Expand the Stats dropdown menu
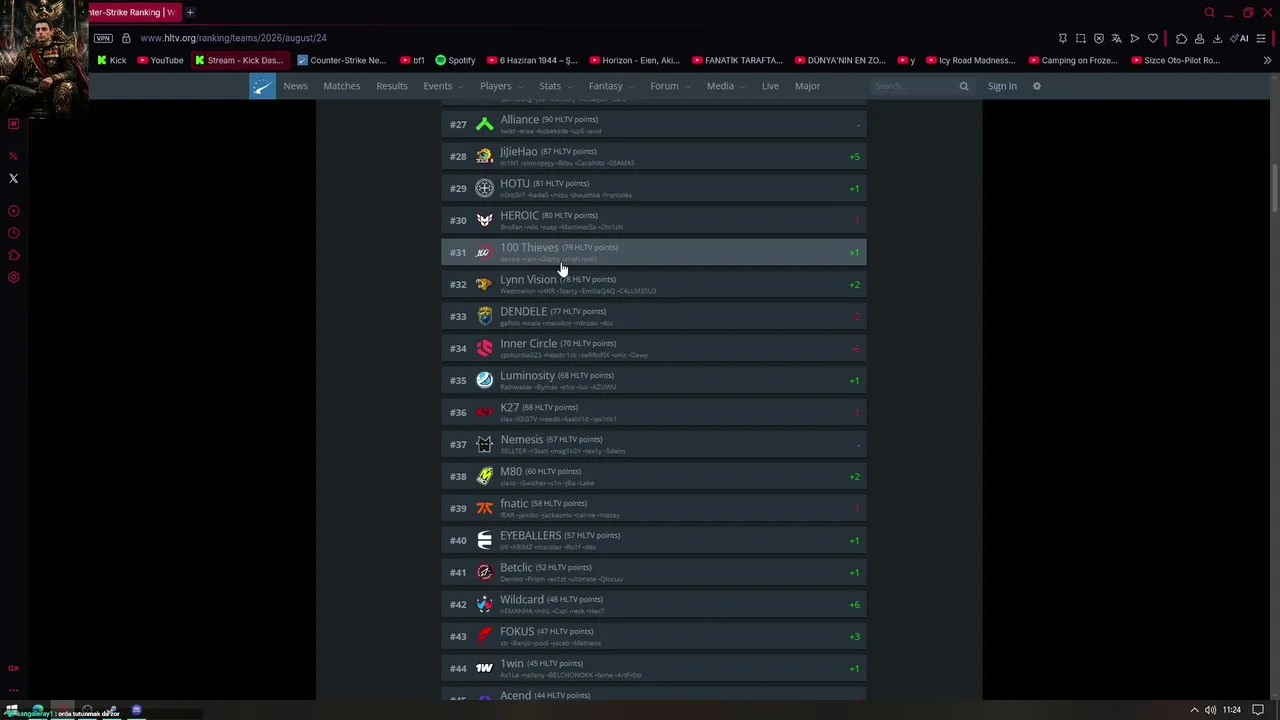1280x720 pixels. click(556, 86)
